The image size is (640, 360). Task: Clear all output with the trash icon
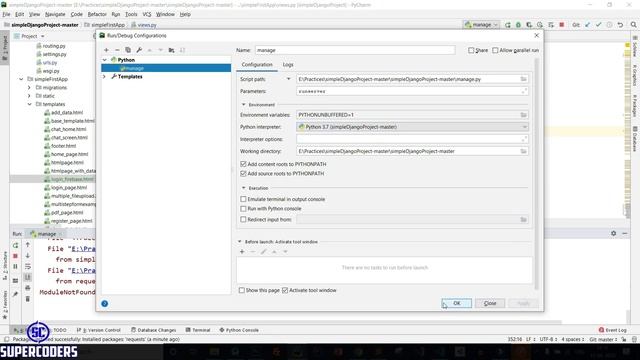coord(28,299)
